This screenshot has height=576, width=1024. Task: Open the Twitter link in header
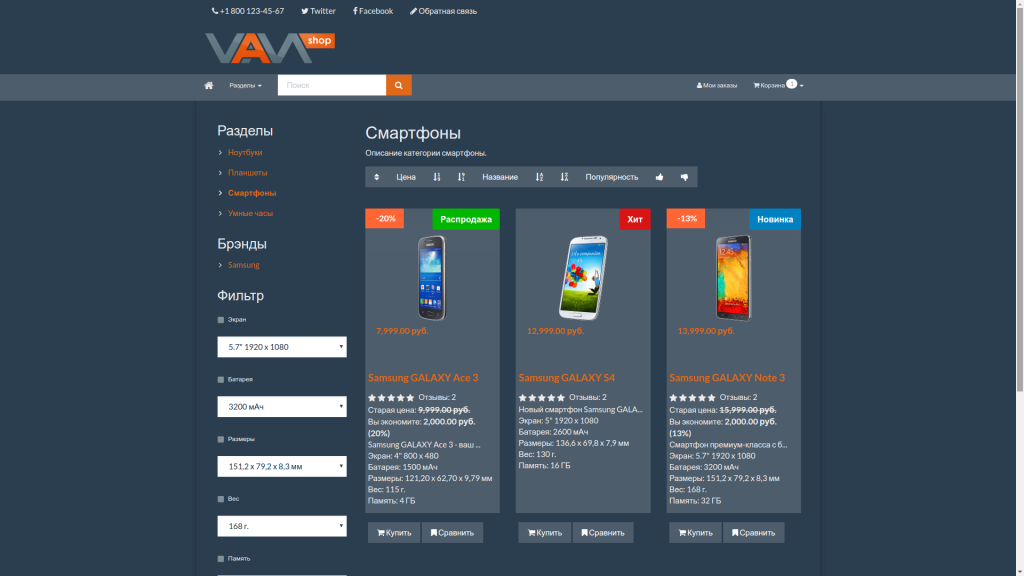tap(318, 11)
